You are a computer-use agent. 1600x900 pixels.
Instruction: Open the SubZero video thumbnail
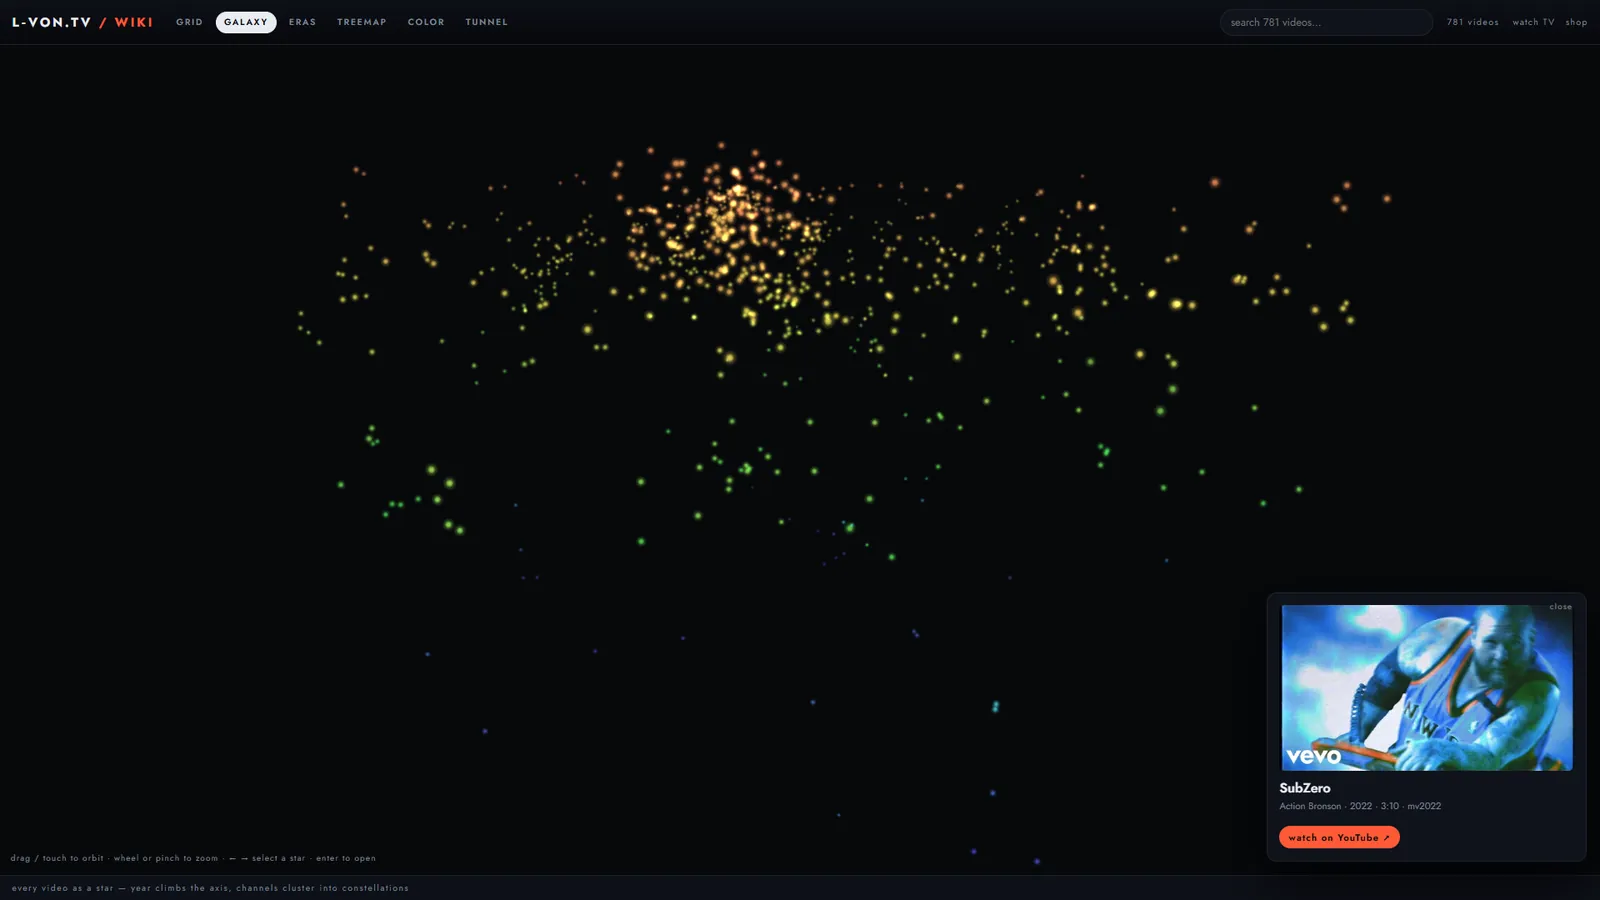1427,687
